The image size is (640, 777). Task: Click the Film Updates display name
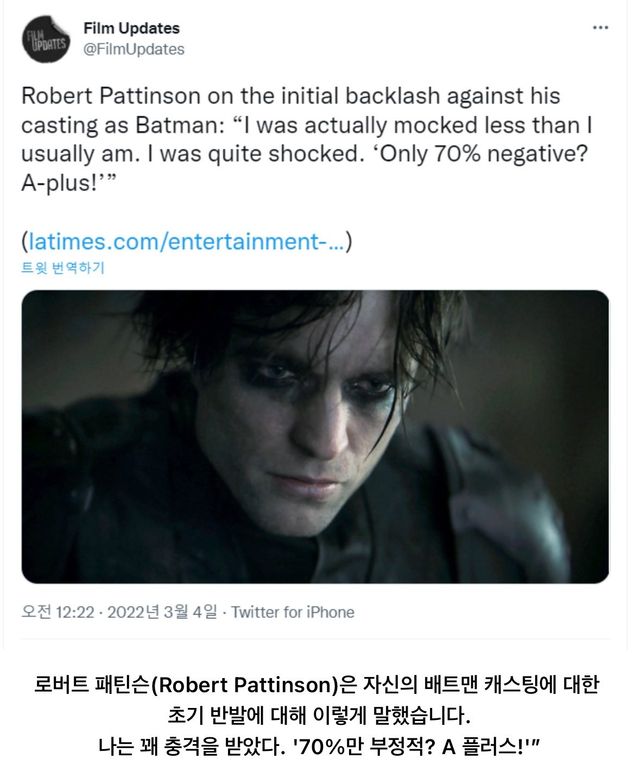point(131,28)
